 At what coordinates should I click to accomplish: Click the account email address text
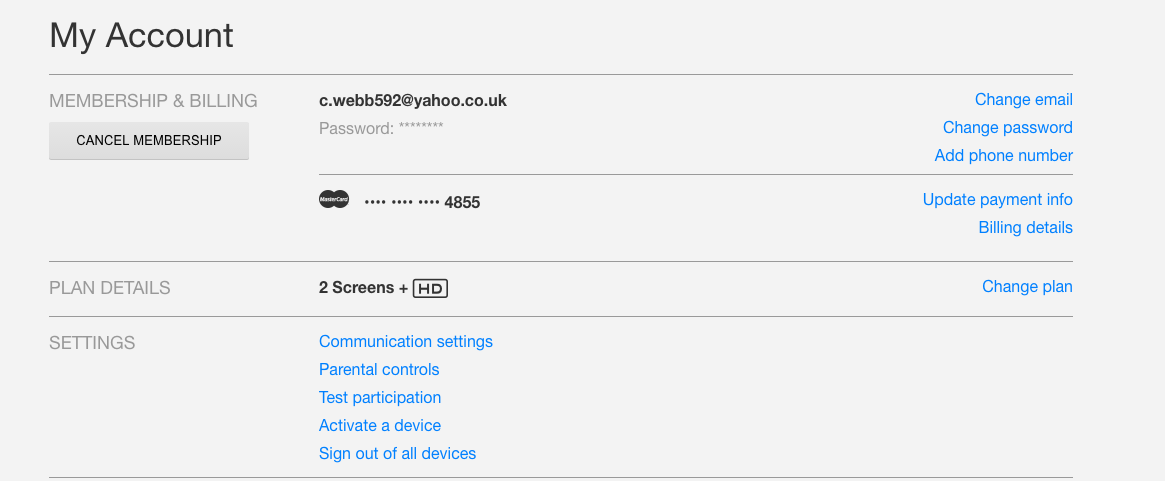point(413,101)
